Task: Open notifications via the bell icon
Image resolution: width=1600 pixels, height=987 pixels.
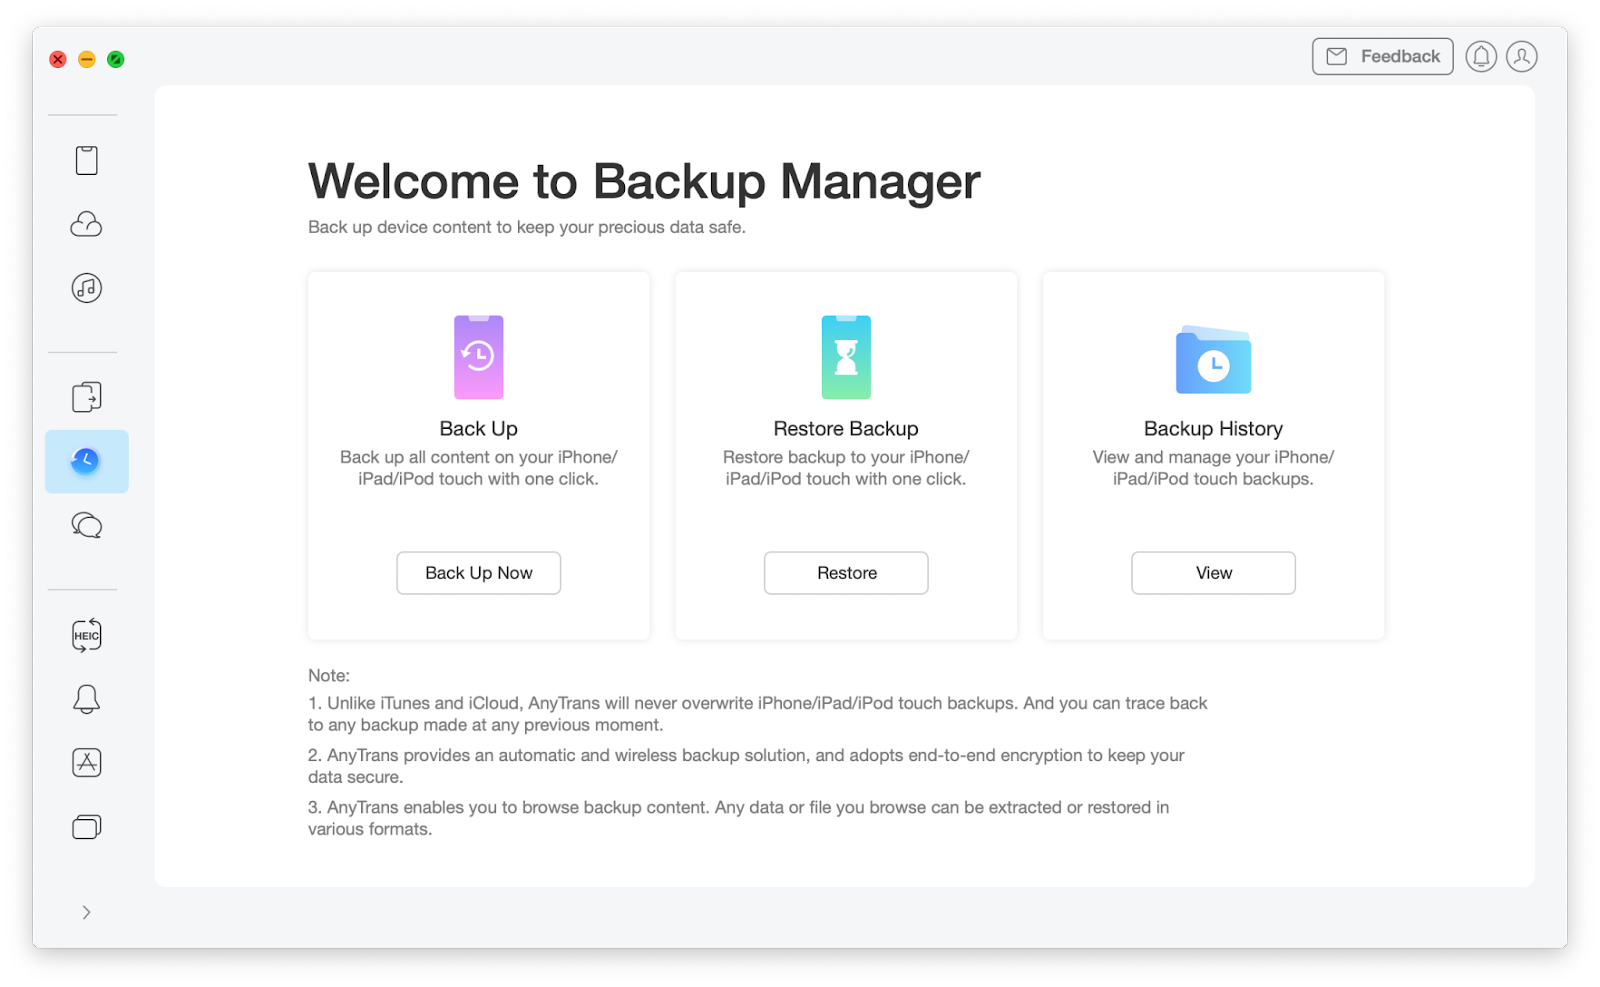Action: pos(1481,56)
